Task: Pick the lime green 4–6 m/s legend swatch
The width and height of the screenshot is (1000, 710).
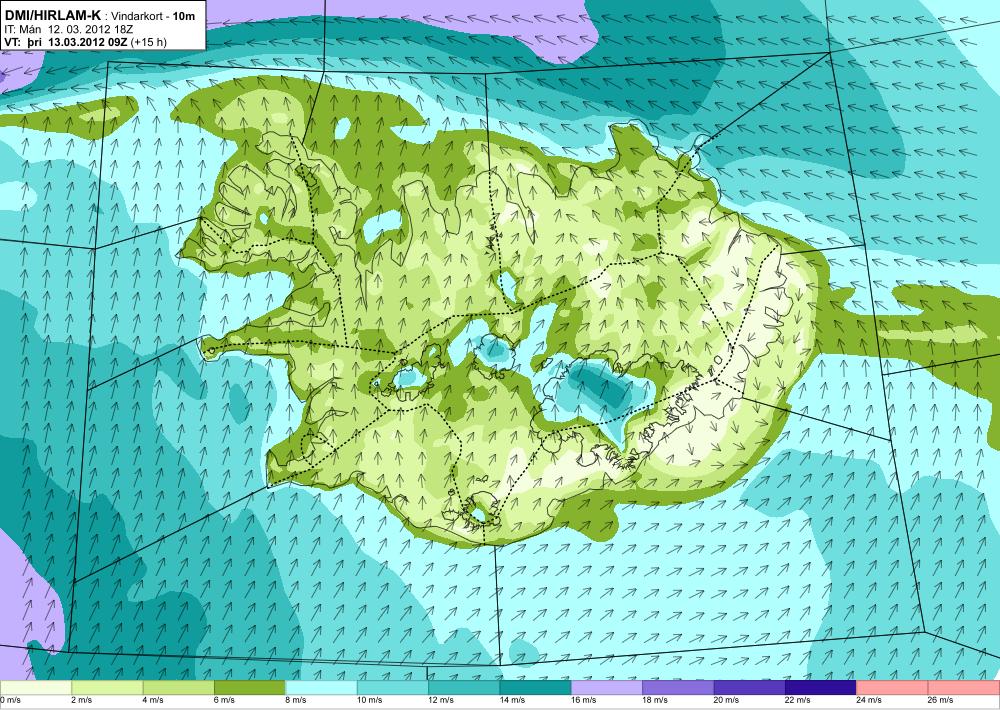Action: [179, 688]
